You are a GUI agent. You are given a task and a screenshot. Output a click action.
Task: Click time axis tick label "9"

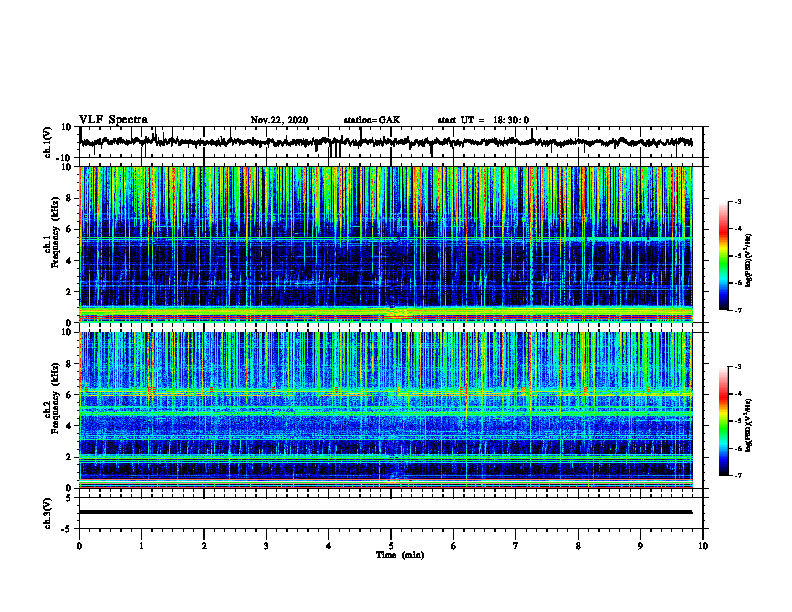click(x=640, y=546)
